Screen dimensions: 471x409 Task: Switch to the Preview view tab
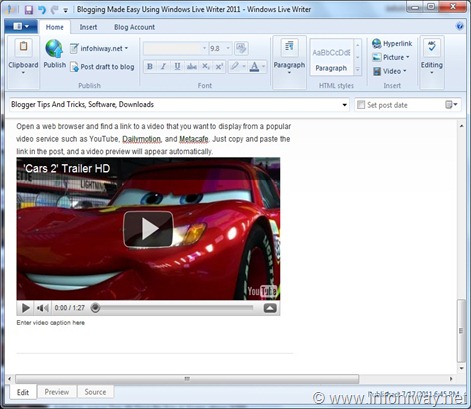click(x=57, y=392)
